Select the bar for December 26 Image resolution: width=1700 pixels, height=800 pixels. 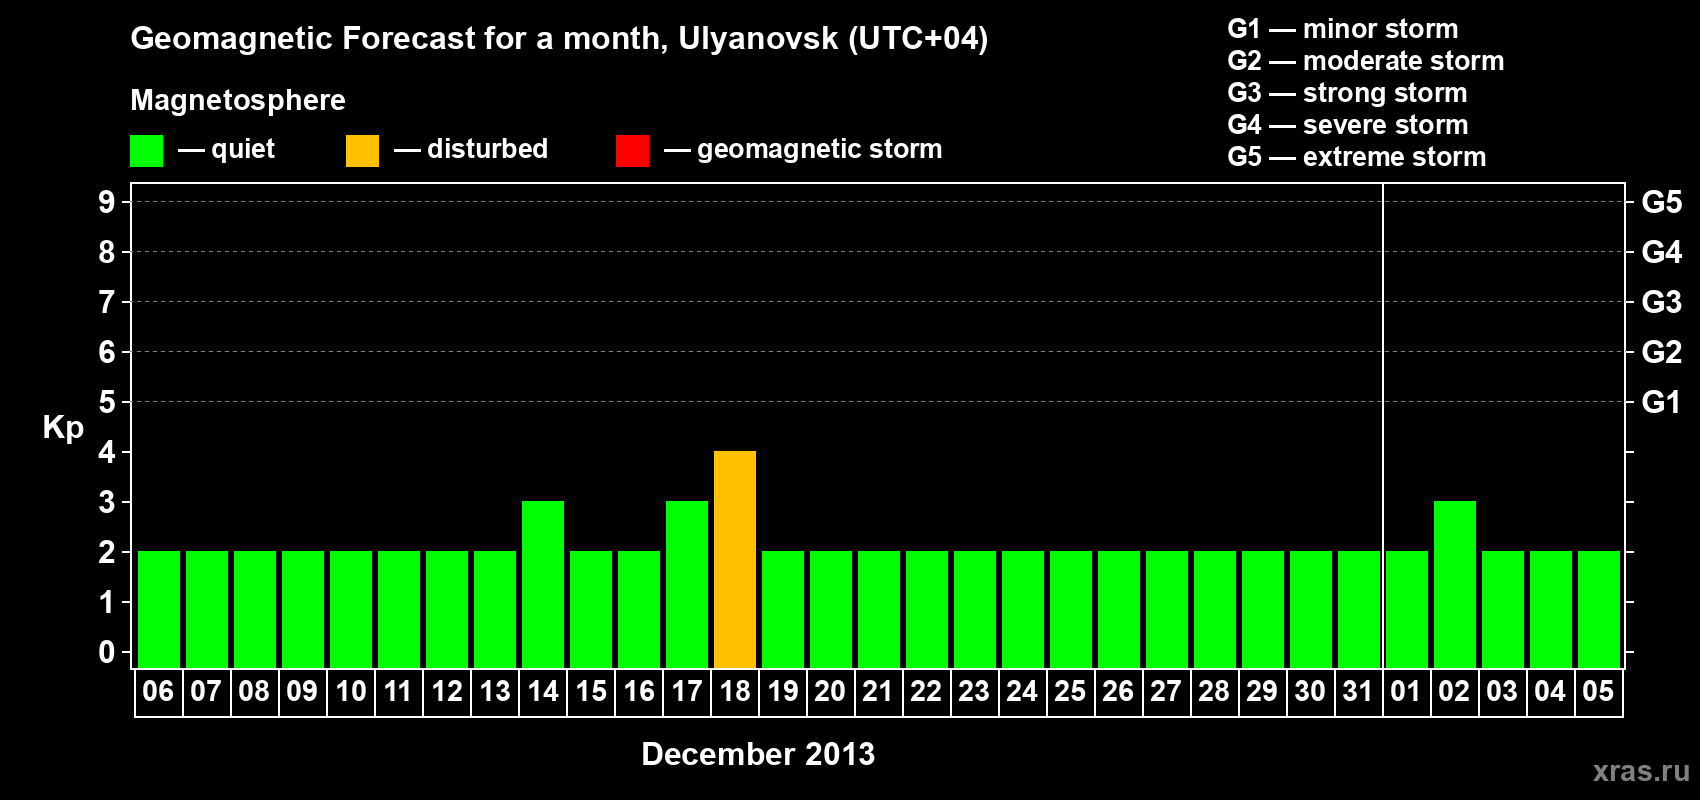click(x=1119, y=610)
